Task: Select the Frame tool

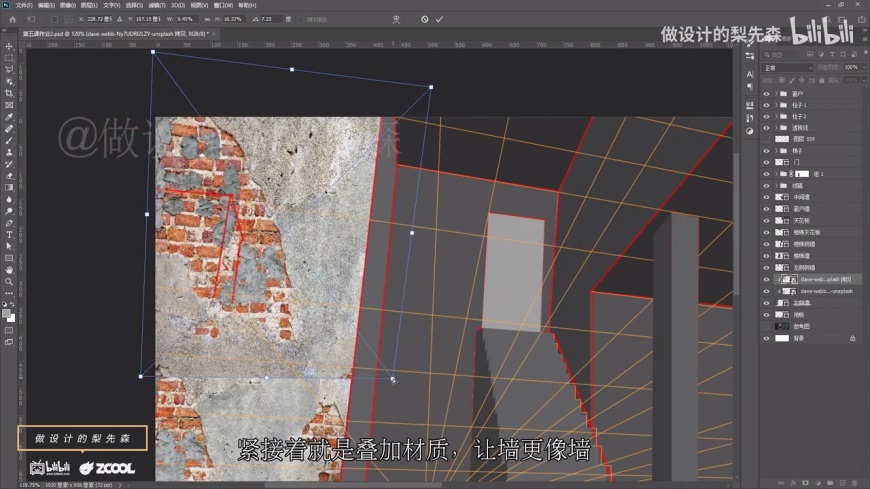Action: (9, 105)
